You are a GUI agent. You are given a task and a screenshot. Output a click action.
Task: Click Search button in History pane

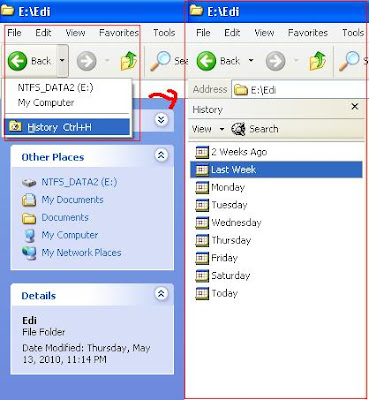pyautogui.click(x=255, y=129)
